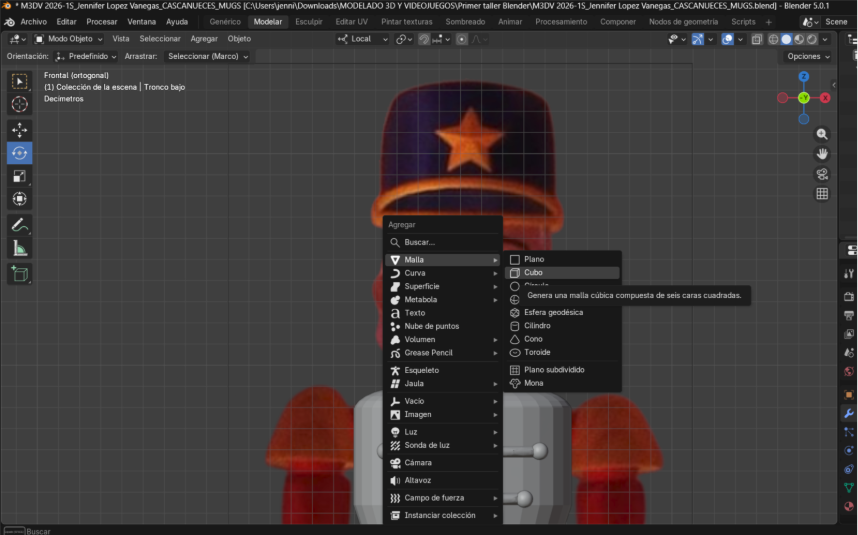Click the zoom magnifier viewport button

coord(822,134)
